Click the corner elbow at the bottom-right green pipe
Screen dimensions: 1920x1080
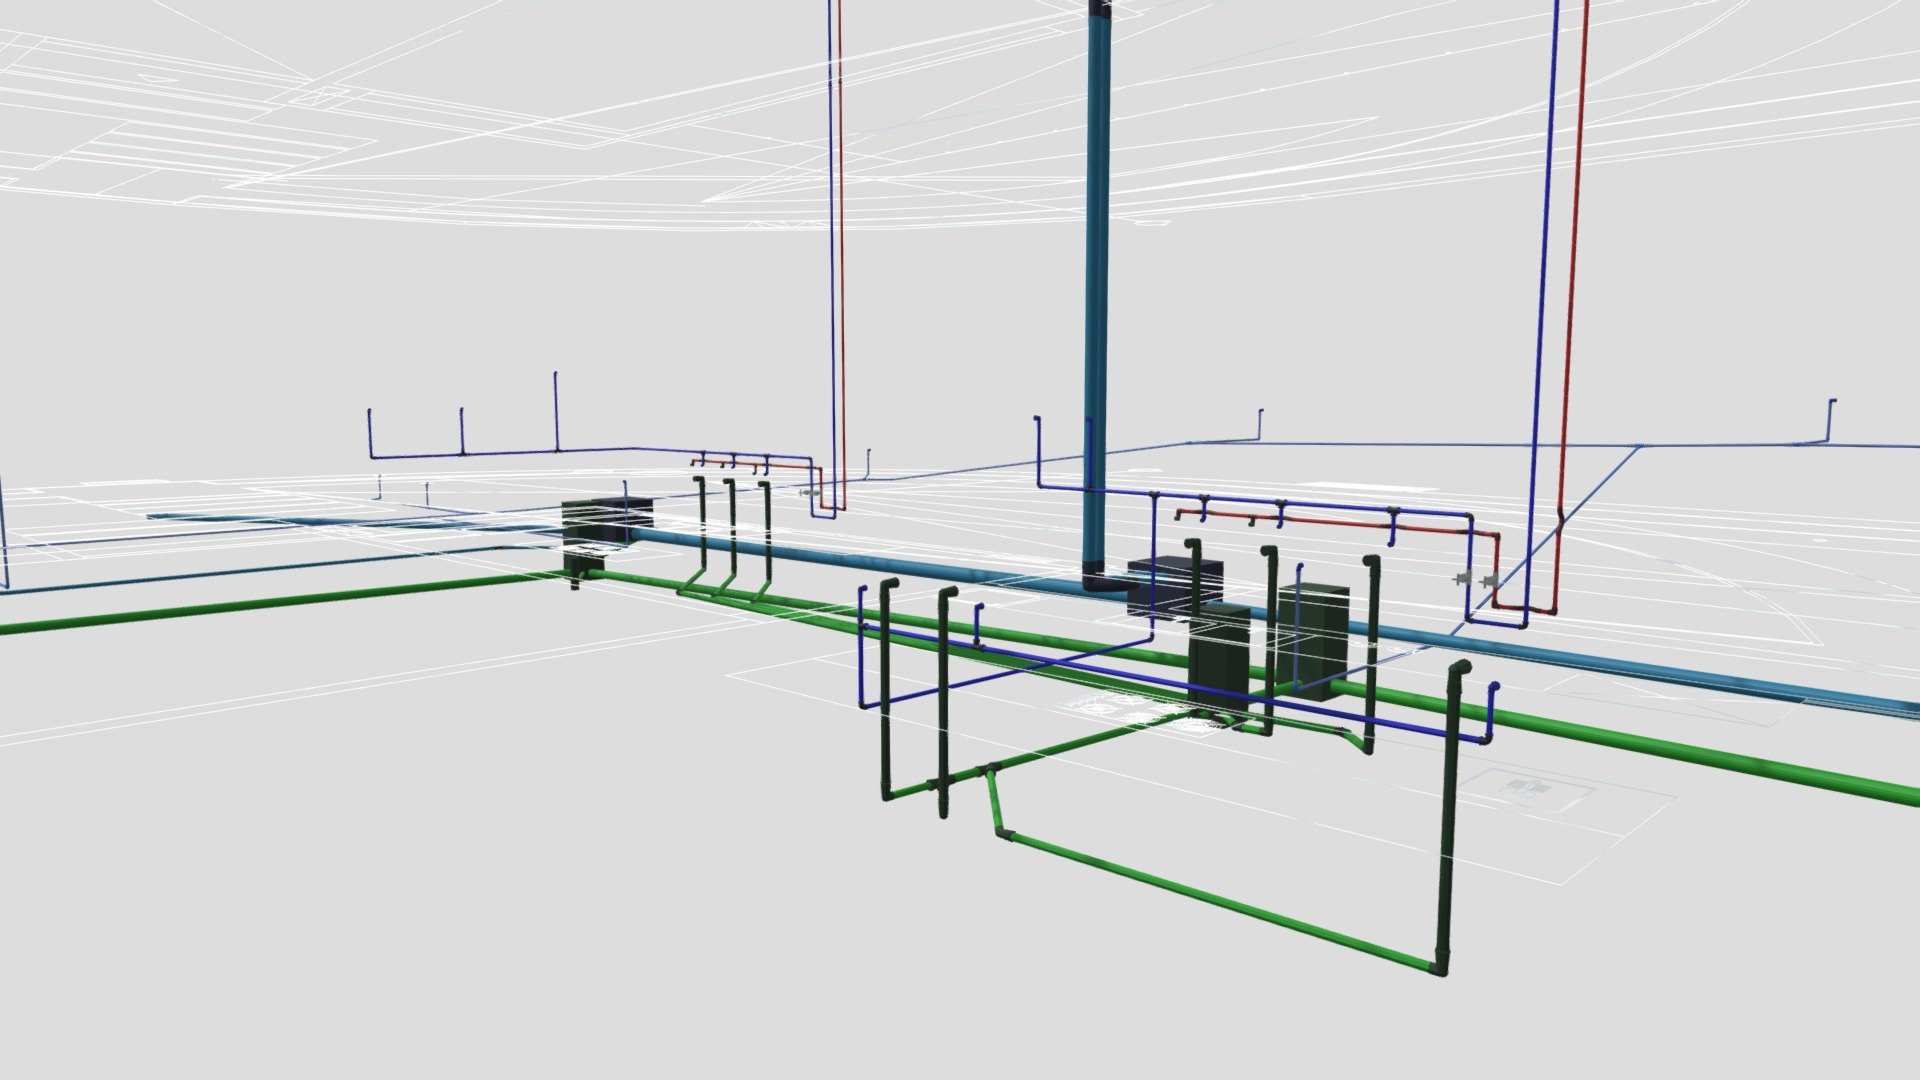[x=1440, y=966]
